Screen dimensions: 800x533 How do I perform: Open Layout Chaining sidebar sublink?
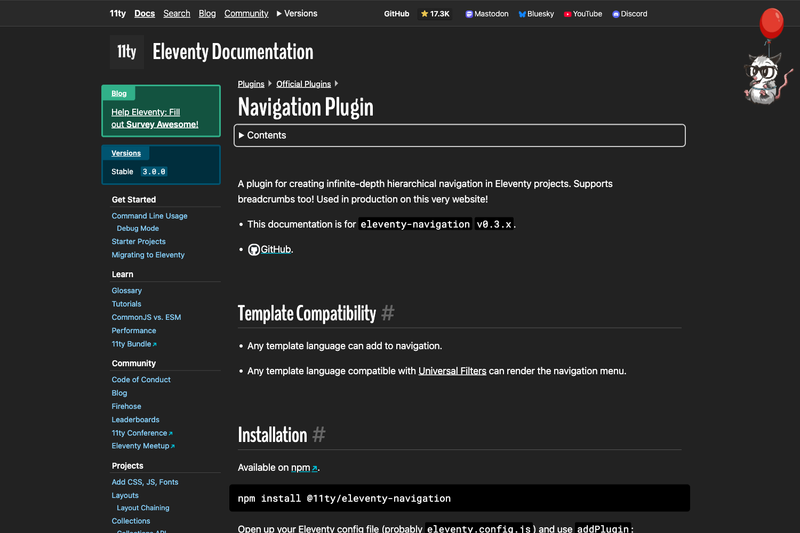coord(143,507)
